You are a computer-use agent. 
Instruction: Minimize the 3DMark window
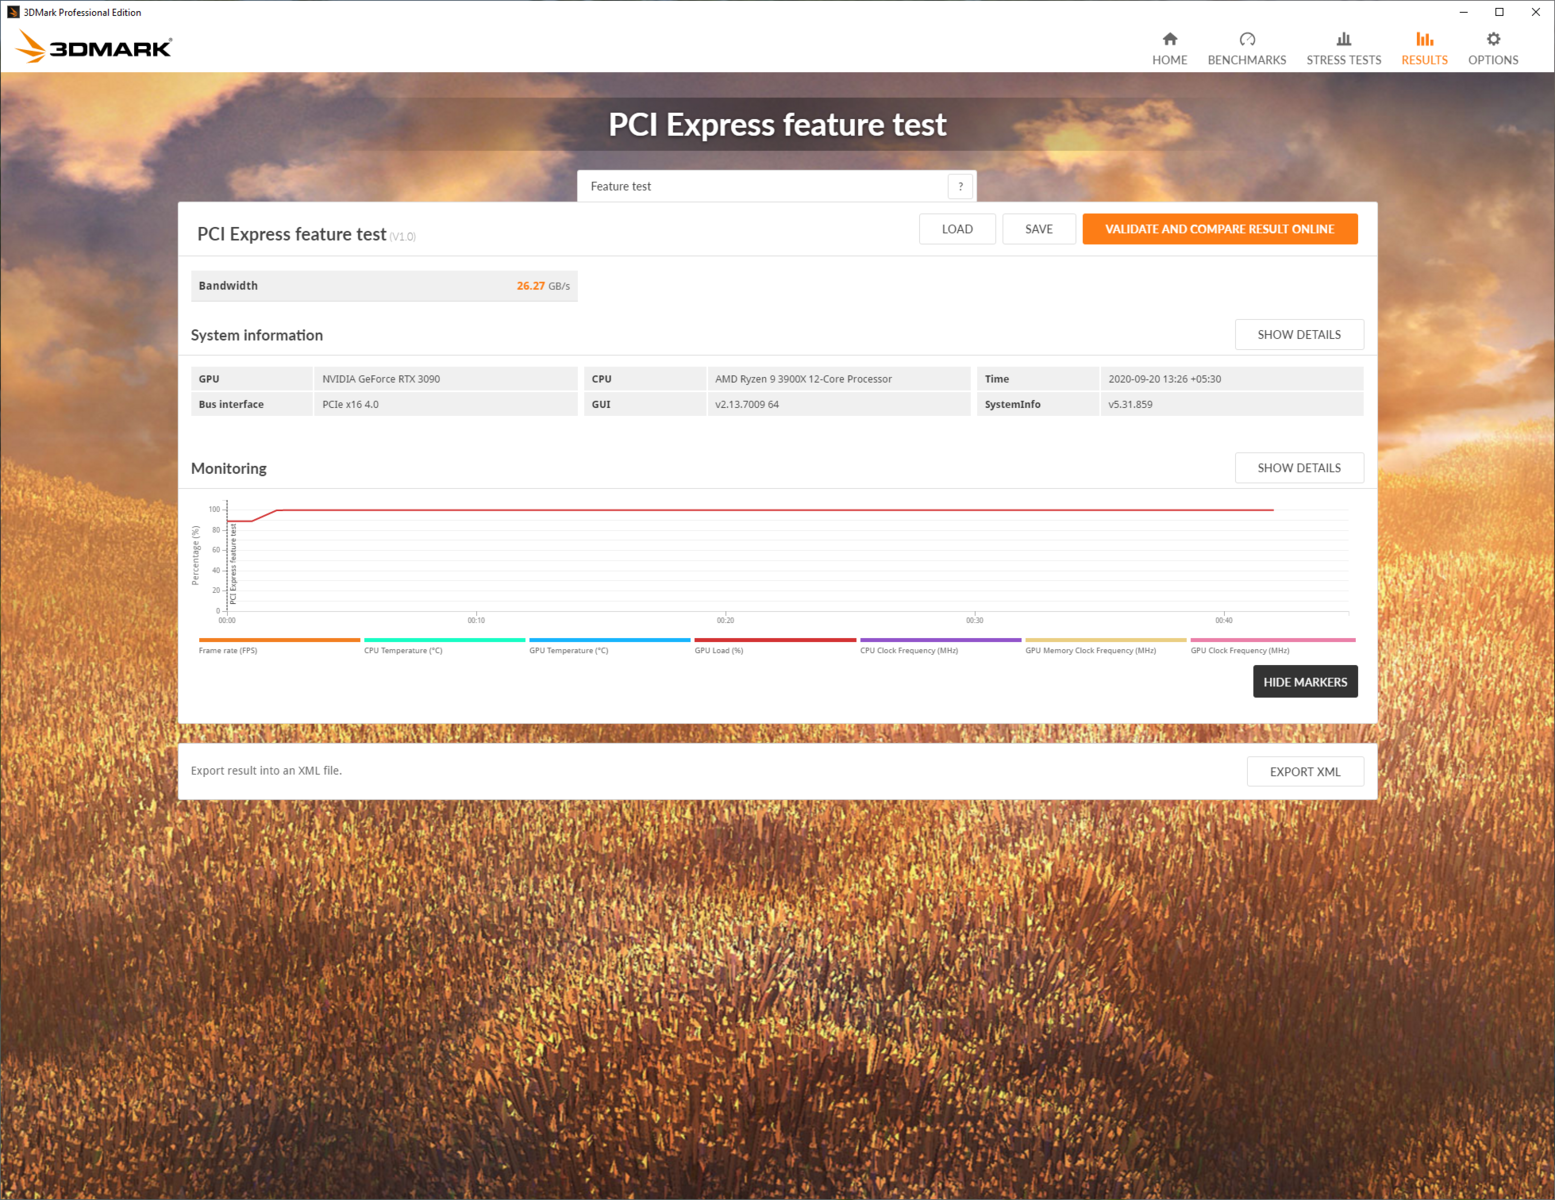[1463, 12]
